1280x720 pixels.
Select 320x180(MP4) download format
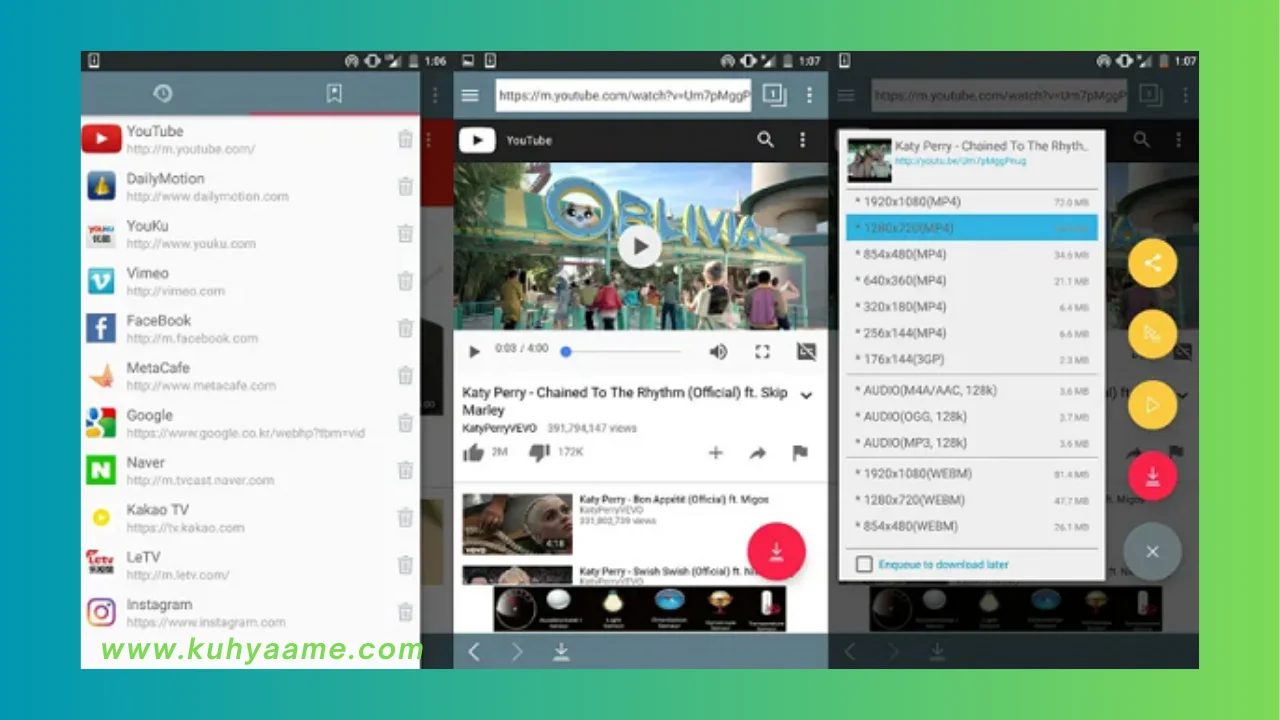pyautogui.click(x=971, y=307)
